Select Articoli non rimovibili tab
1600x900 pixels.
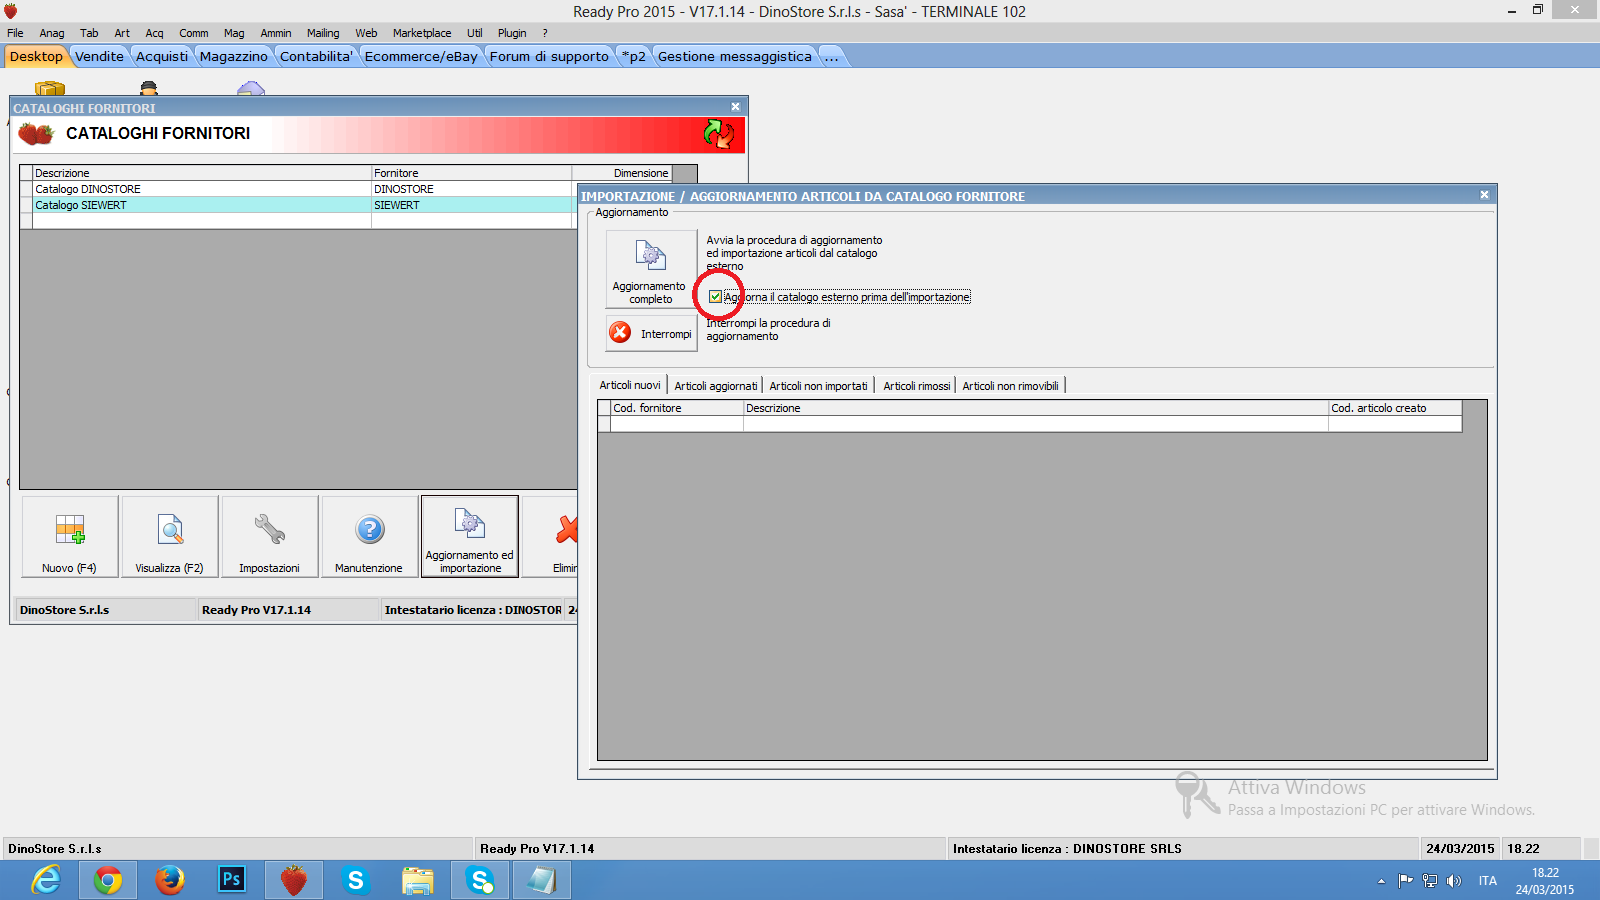point(1010,386)
